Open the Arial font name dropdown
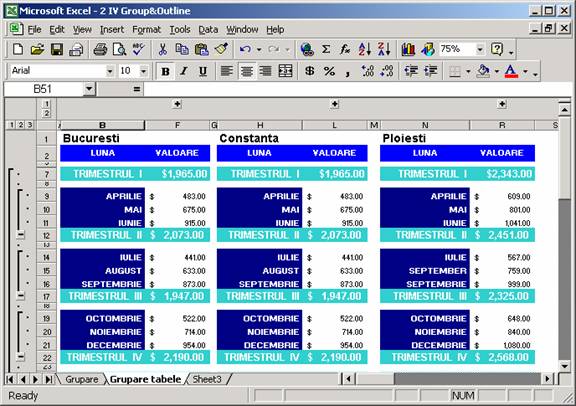The height and width of the screenshot is (406, 576). point(109,71)
